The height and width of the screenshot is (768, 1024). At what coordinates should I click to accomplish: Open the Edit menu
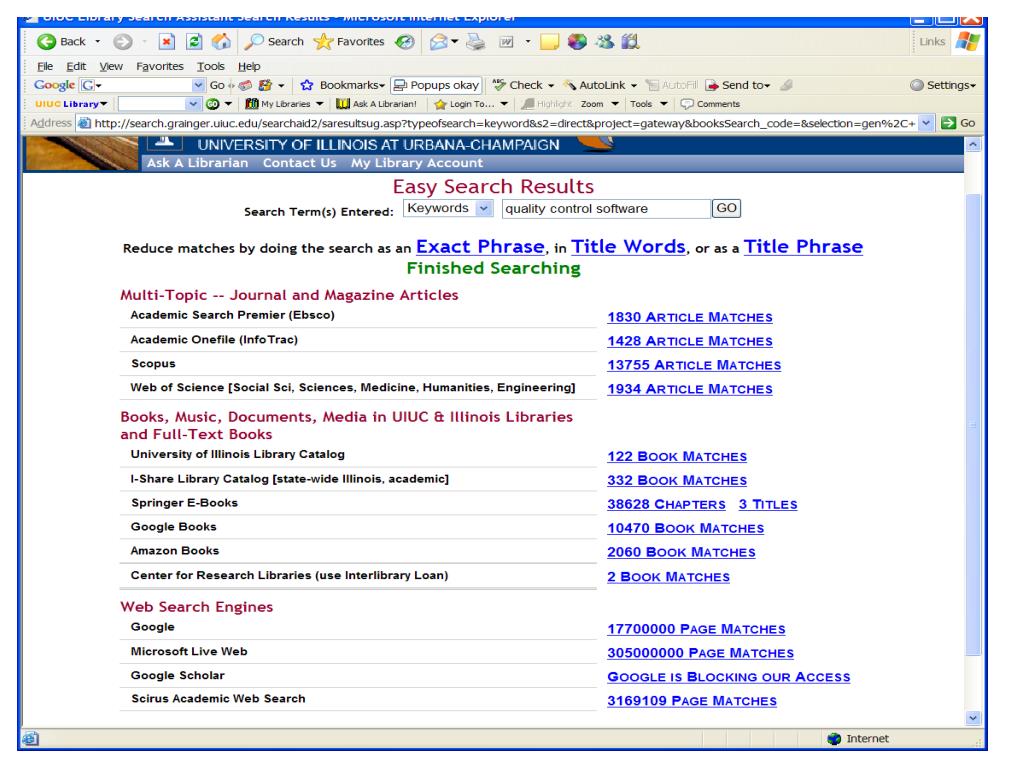76,66
